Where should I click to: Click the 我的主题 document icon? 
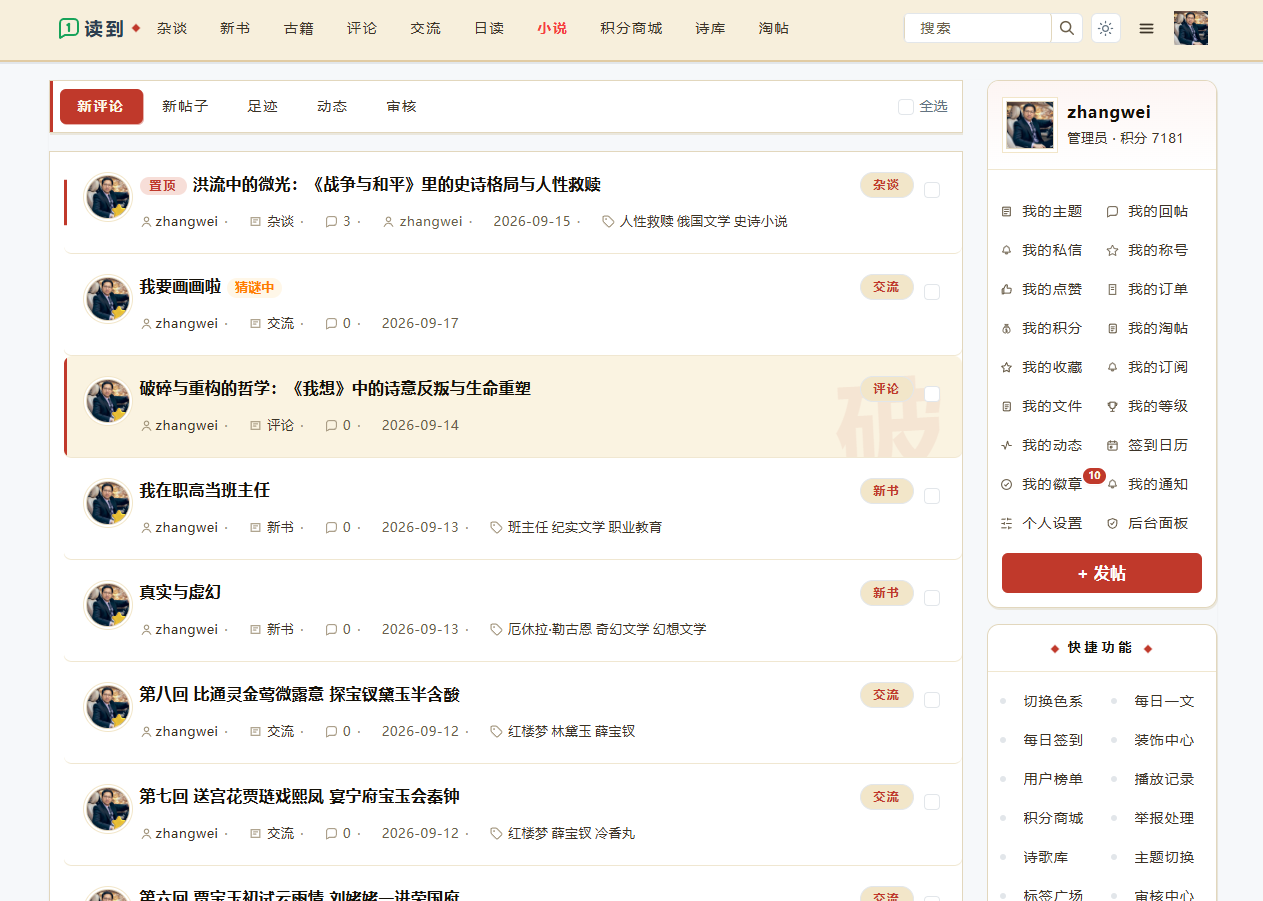(x=1007, y=211)
